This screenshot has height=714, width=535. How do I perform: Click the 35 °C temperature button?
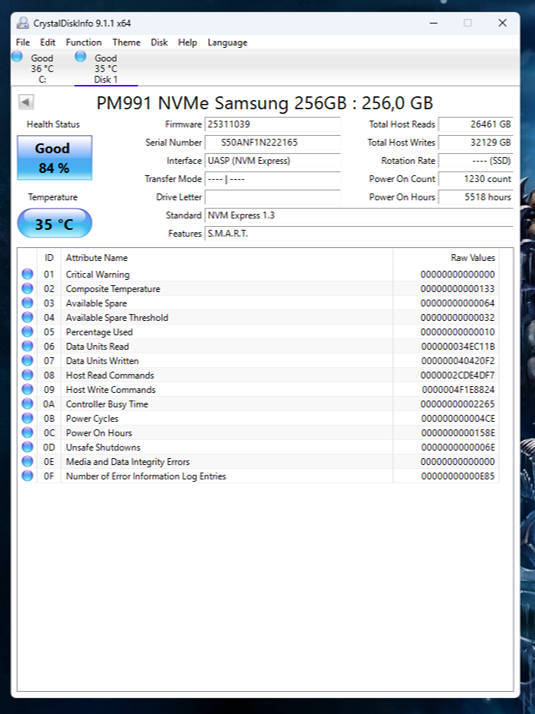(55, 223)
